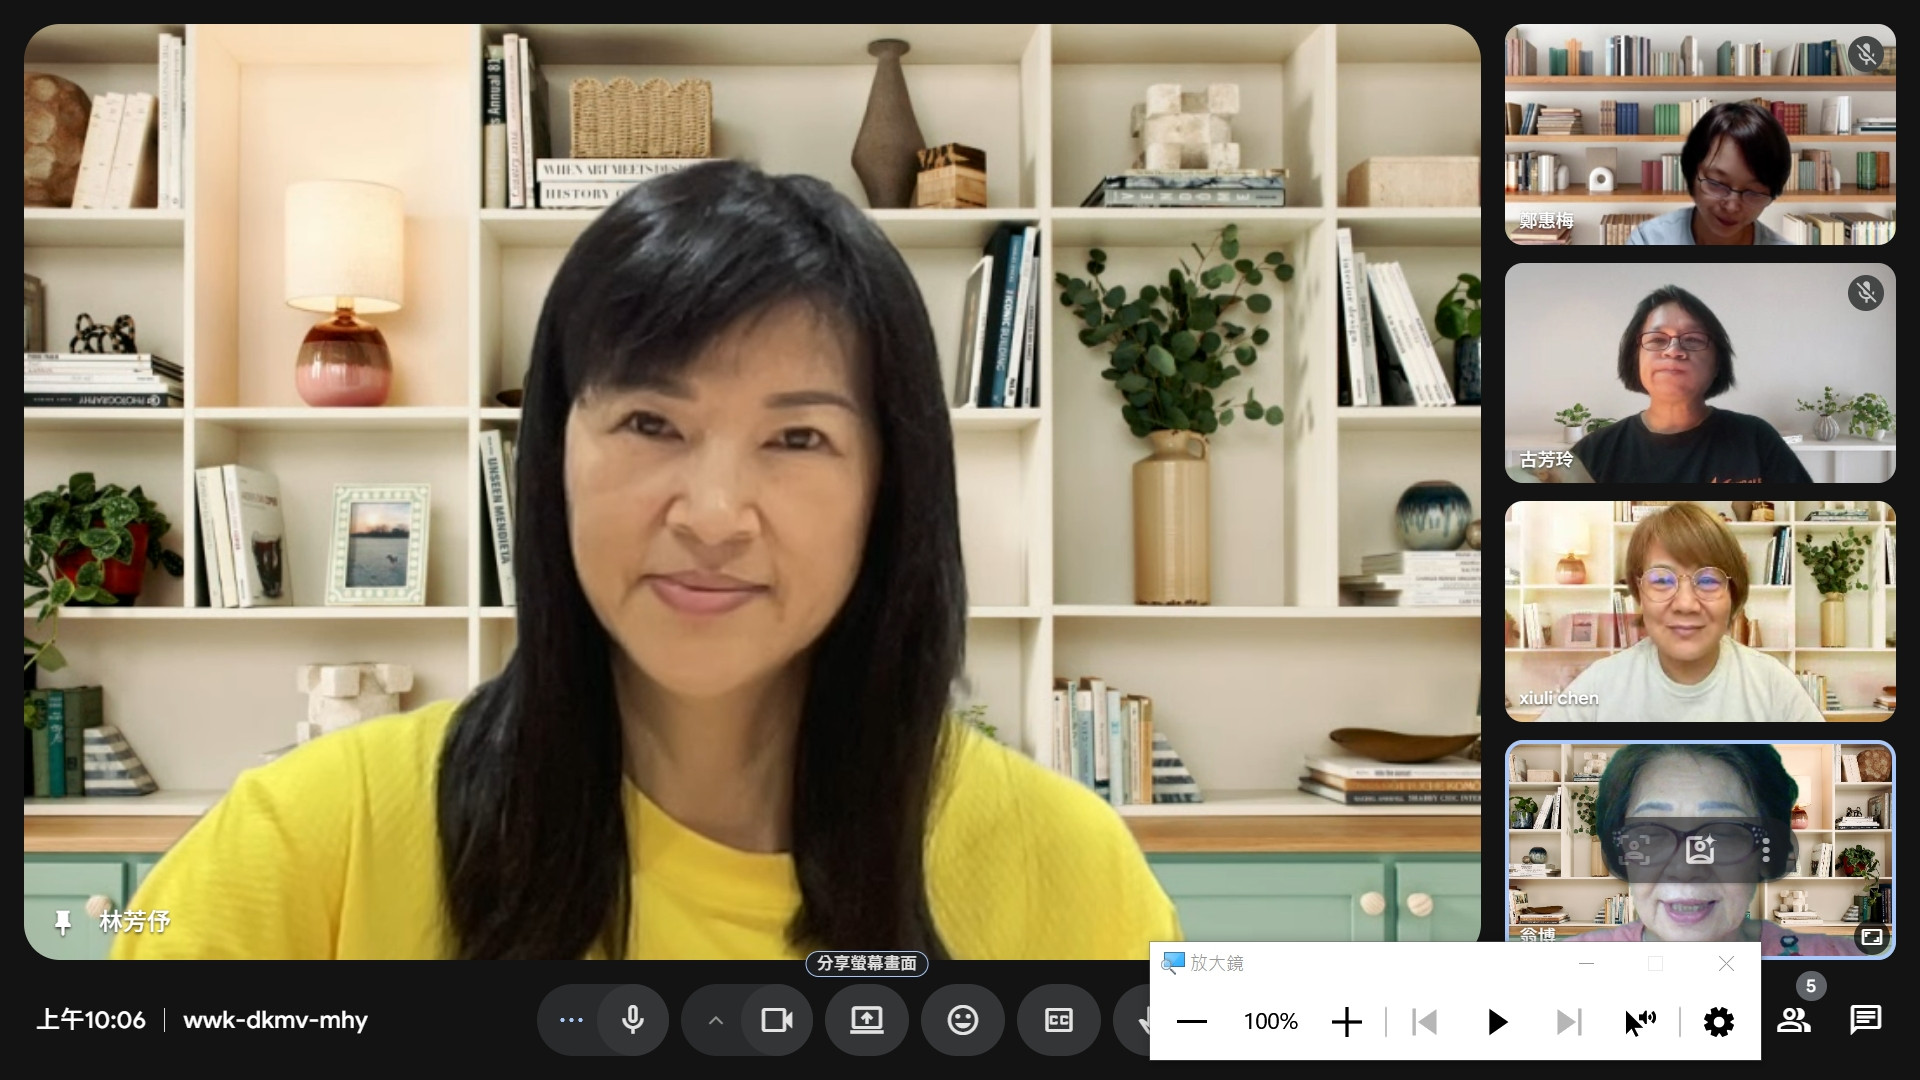Open the emoji reactions button

(962, 1020)
